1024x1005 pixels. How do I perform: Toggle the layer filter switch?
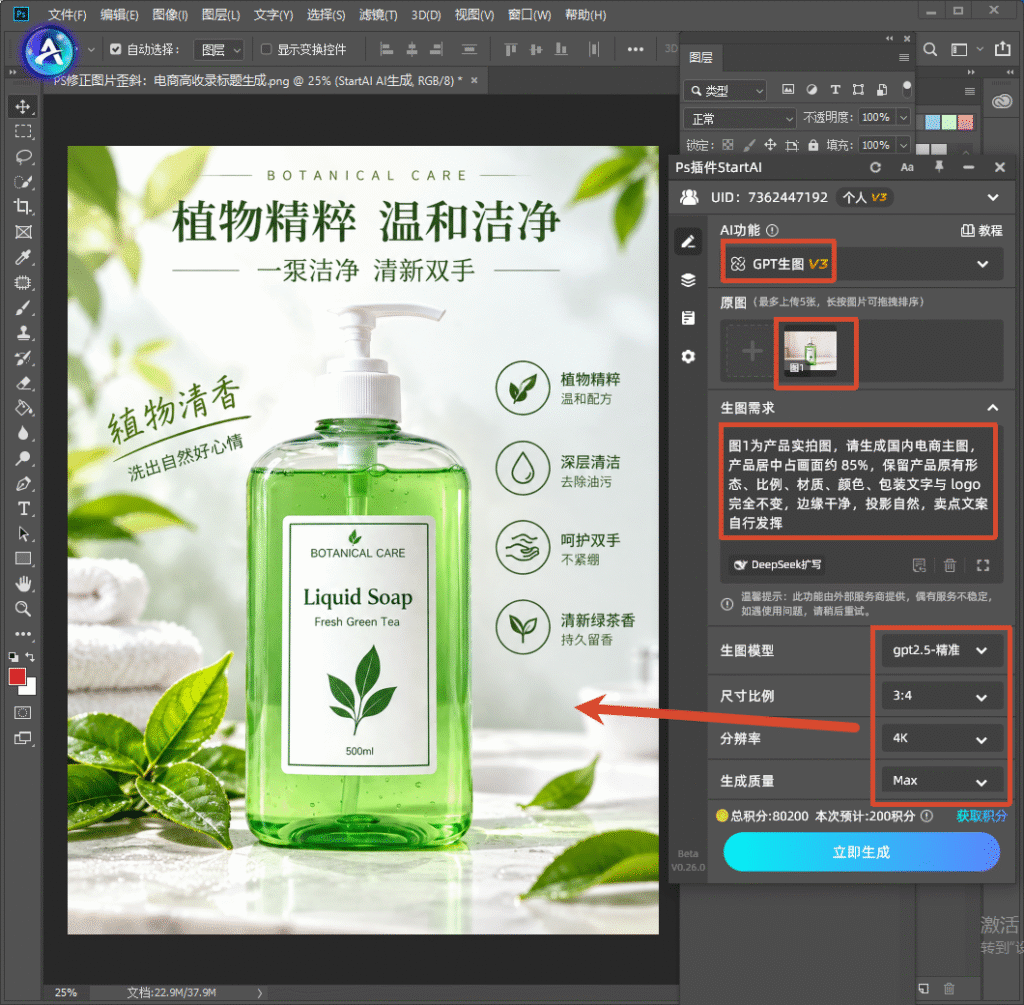(906, 88)
